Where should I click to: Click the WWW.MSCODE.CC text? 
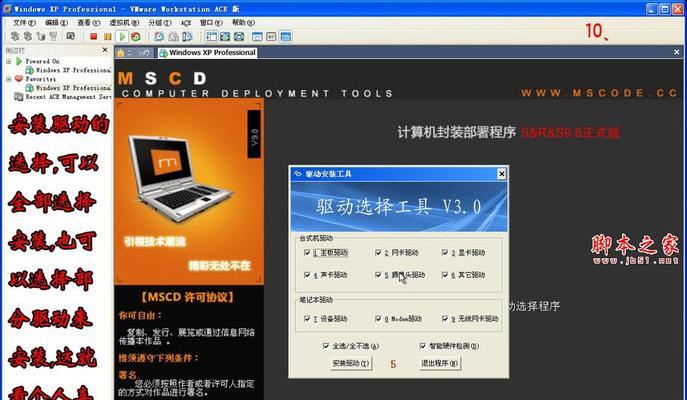click(x=599, y=93)
